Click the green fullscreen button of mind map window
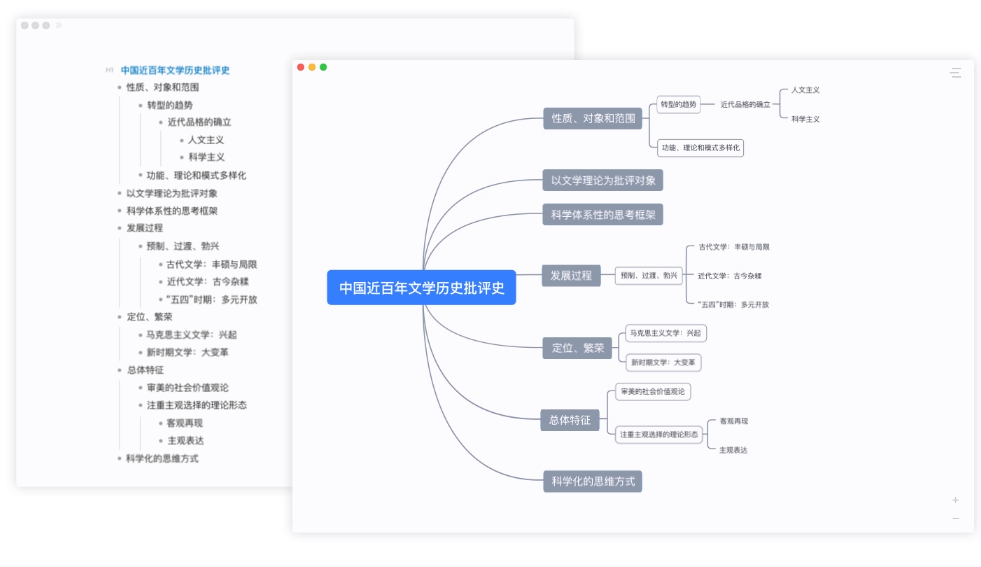 click(x=323, y=67)
